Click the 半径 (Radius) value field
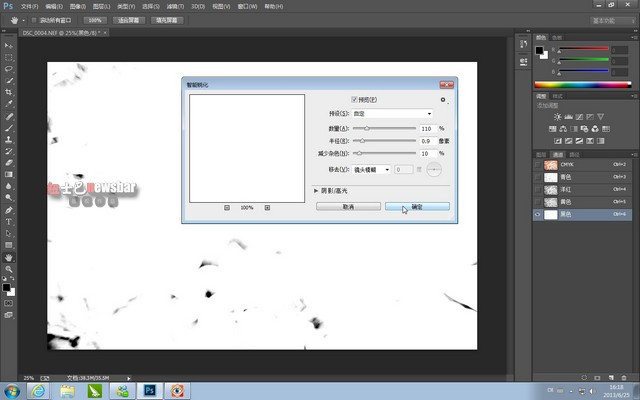This screenshot has width=640, height=400. 428,141
